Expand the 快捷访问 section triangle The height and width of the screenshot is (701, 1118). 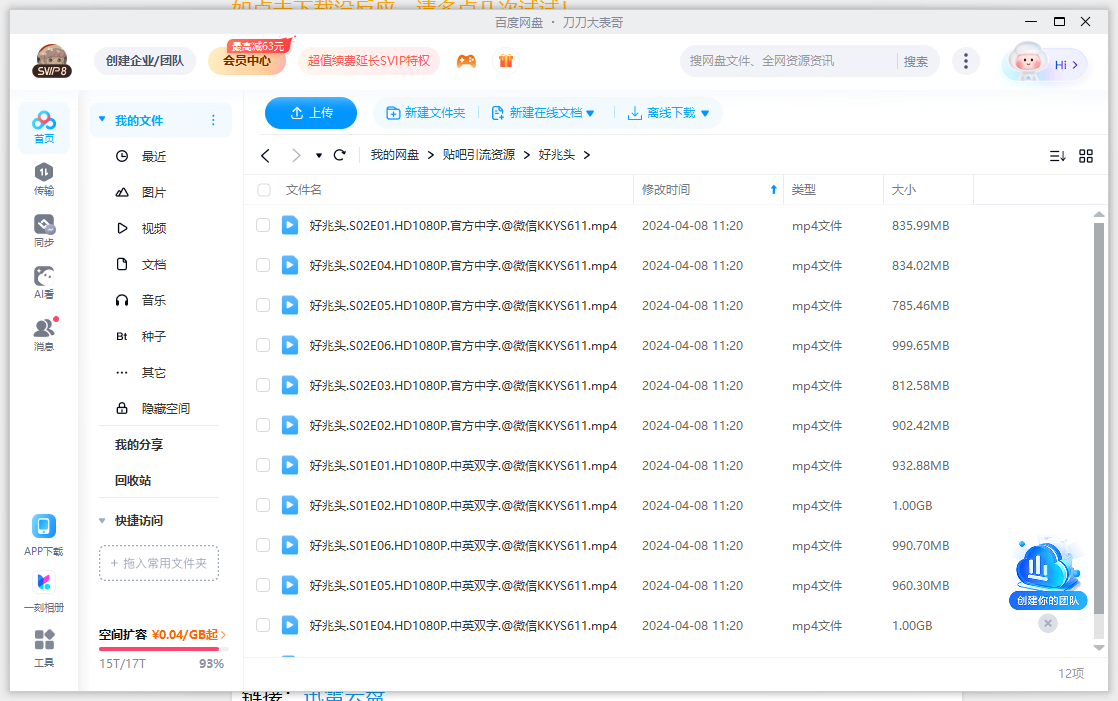pos(102,521)
